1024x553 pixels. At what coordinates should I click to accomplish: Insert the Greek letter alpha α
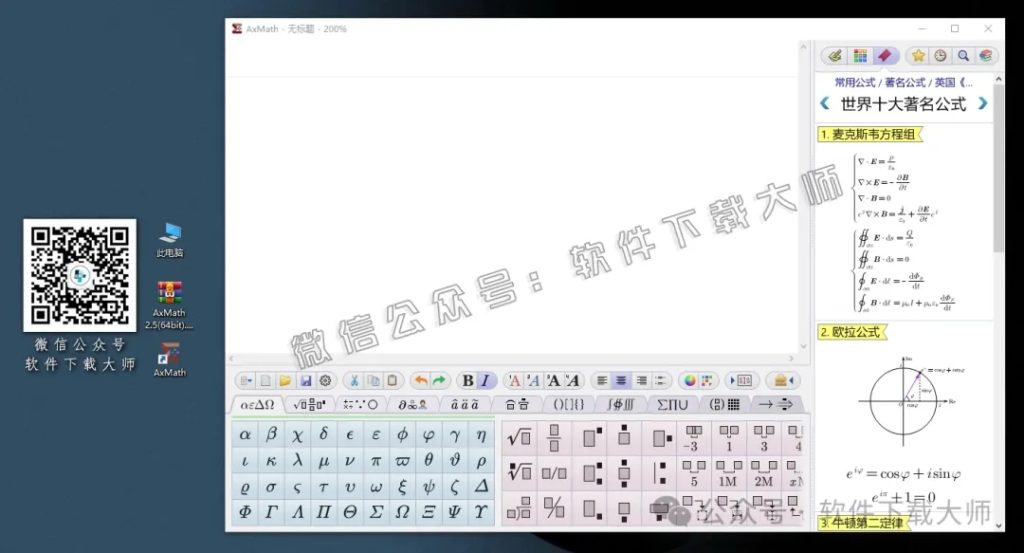[x=245, y=435]
